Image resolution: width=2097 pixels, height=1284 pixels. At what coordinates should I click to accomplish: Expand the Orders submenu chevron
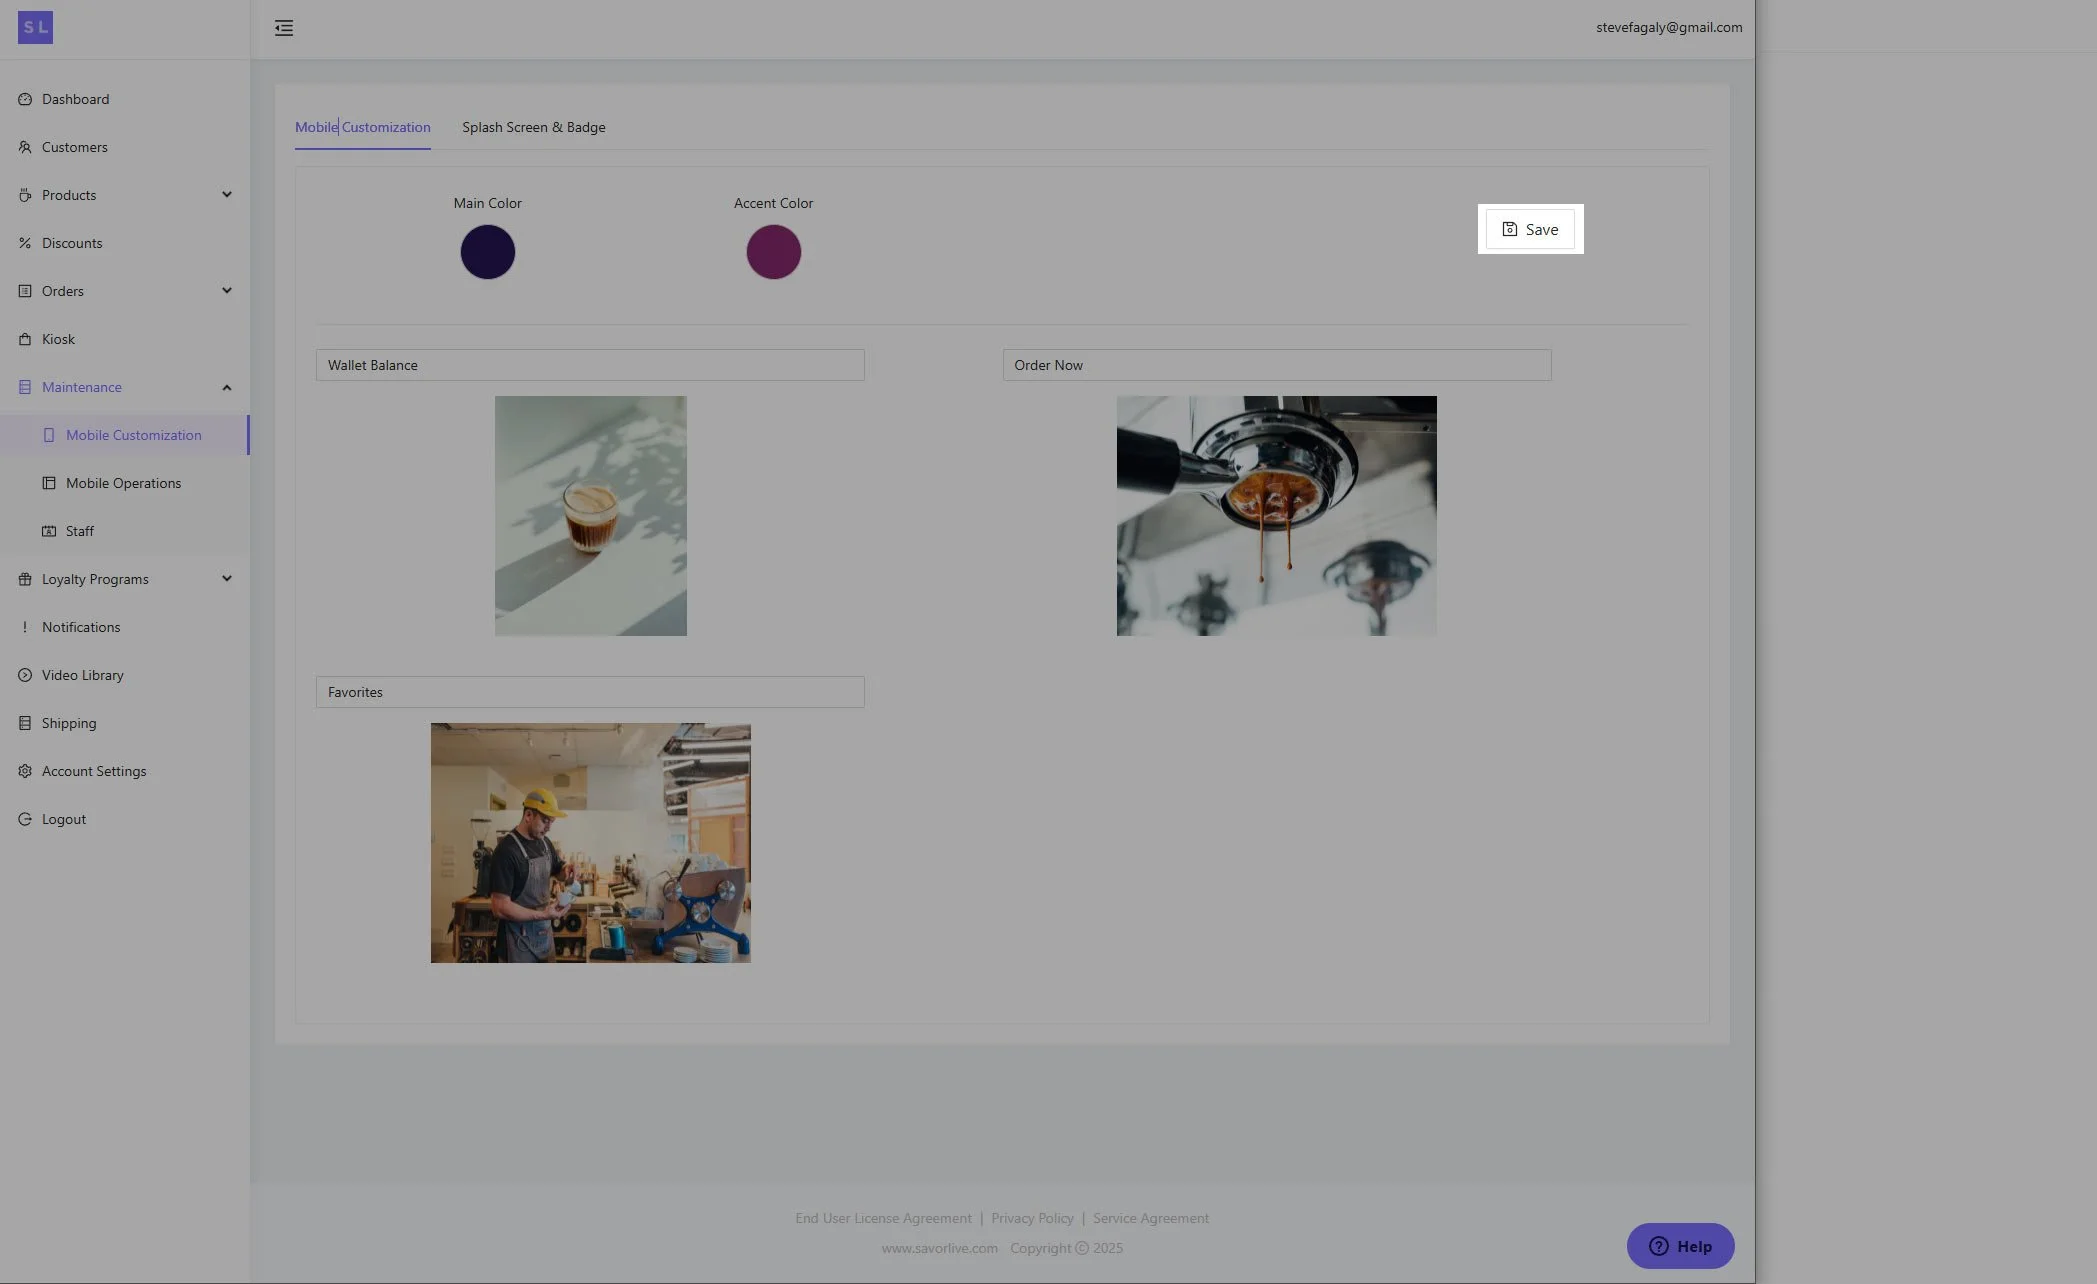point(227,291)
